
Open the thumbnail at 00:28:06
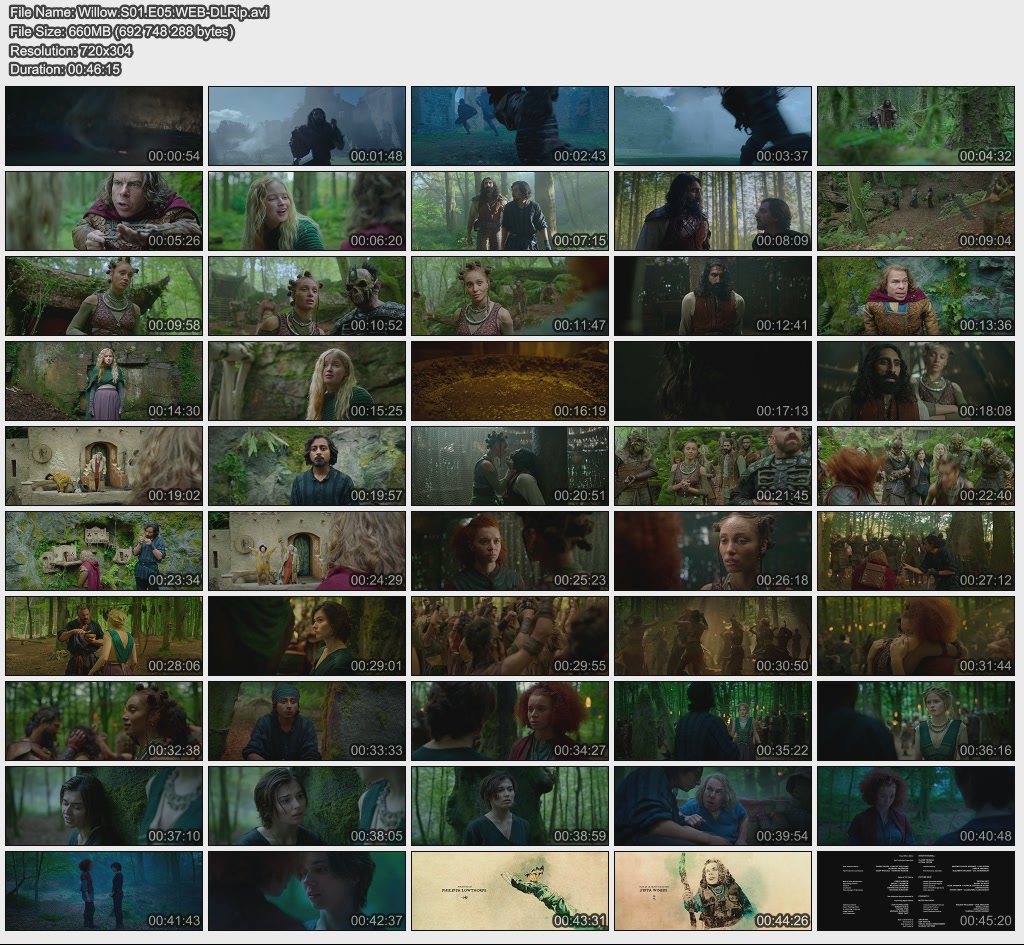104,636
